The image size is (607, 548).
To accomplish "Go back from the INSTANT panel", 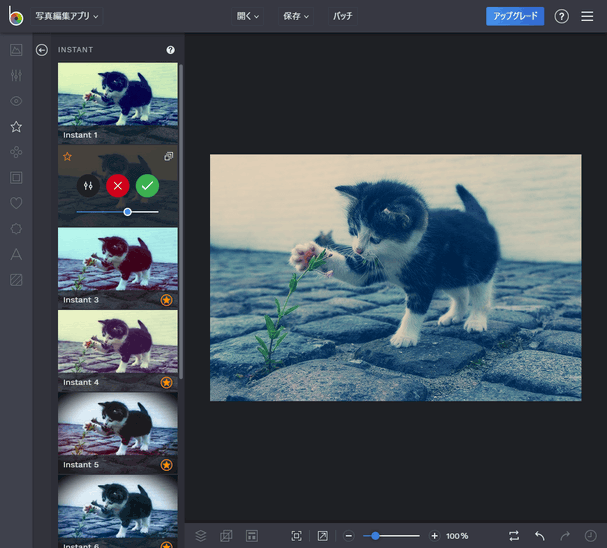I will point(42,50).
